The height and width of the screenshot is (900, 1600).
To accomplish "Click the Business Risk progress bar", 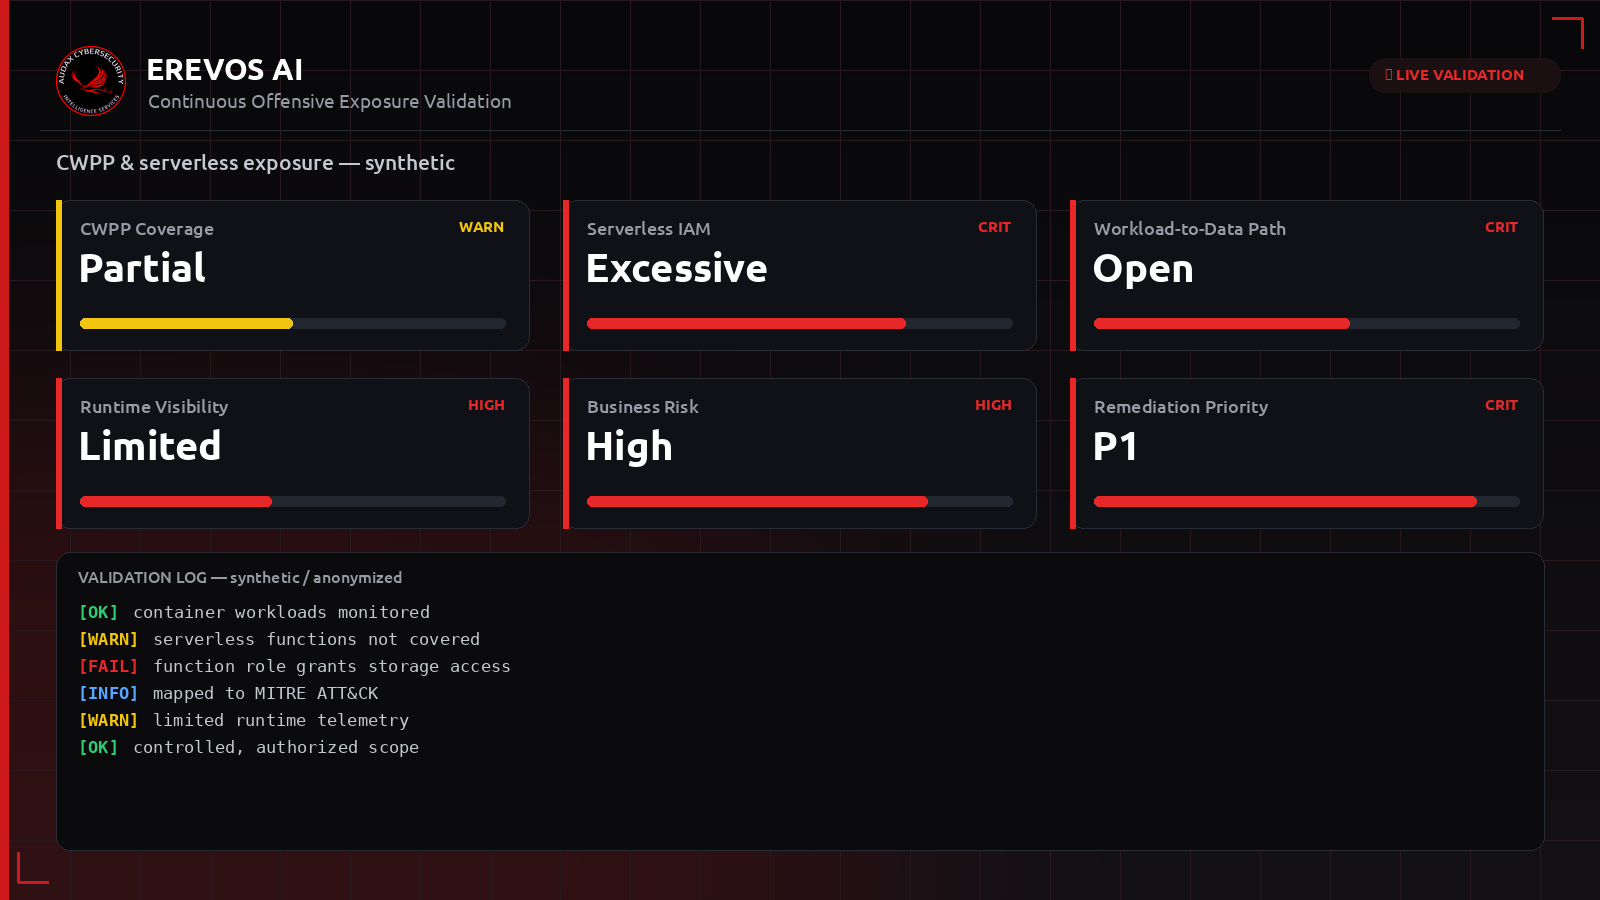I will click(800, 502).
